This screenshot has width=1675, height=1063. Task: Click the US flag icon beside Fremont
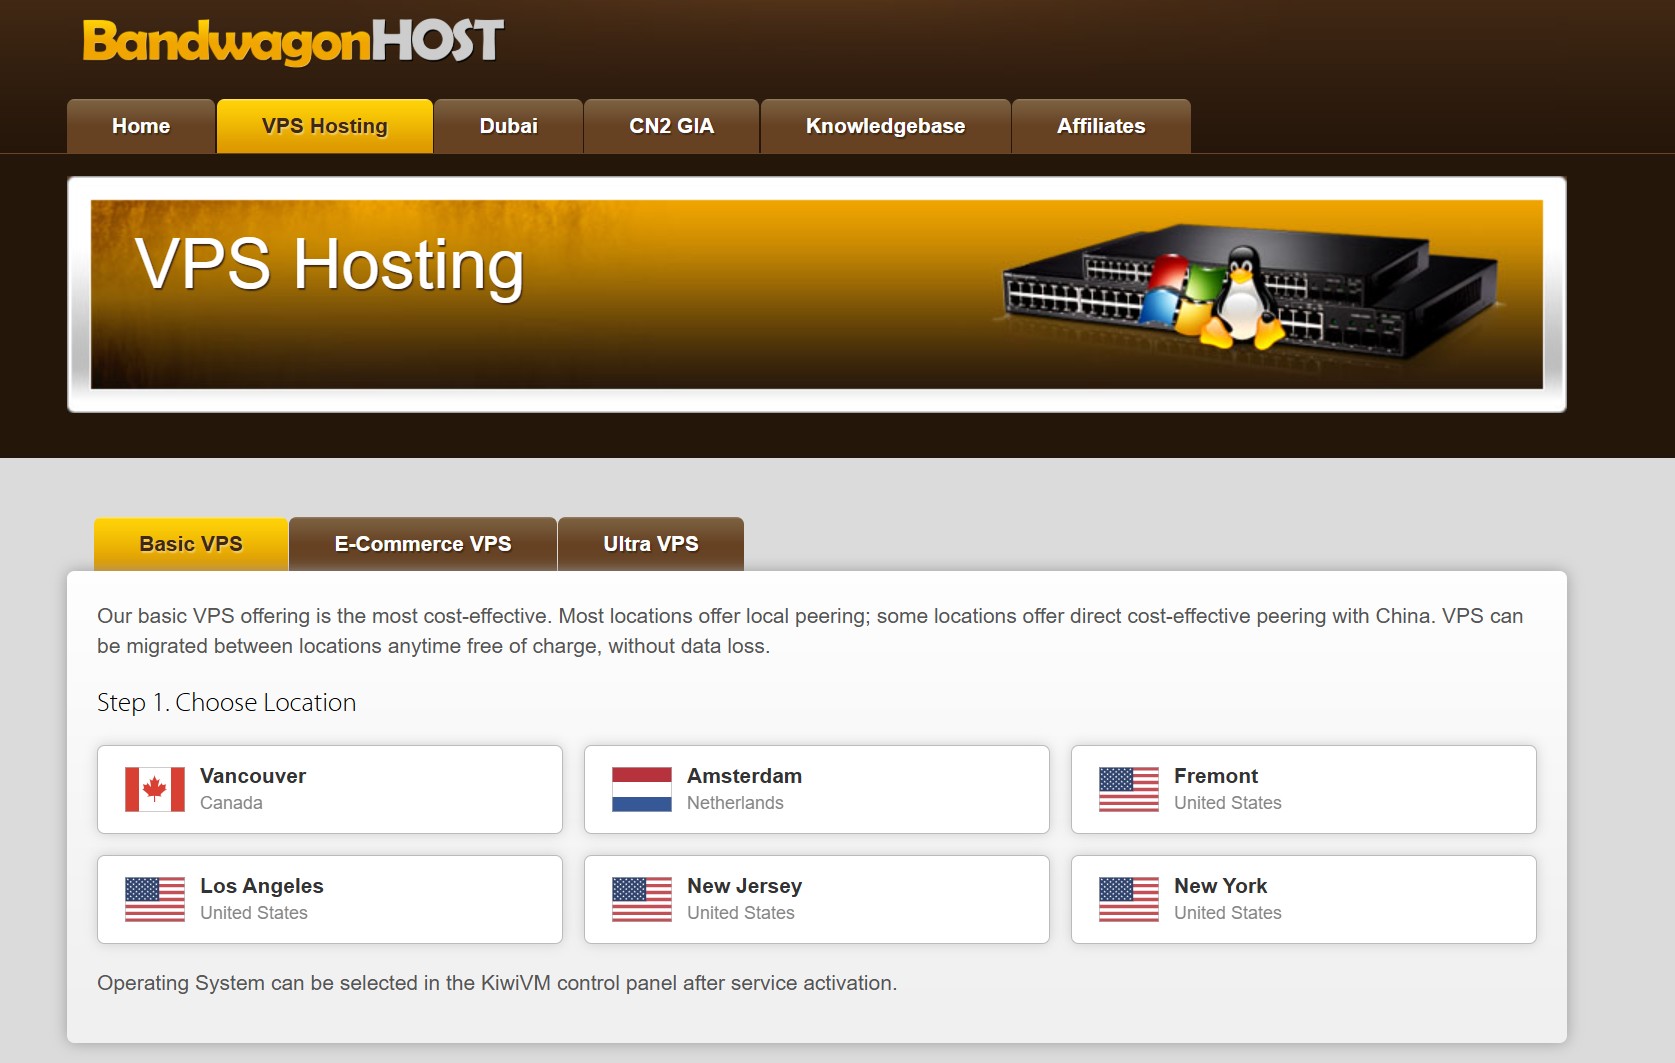(x=1128, y=789)
